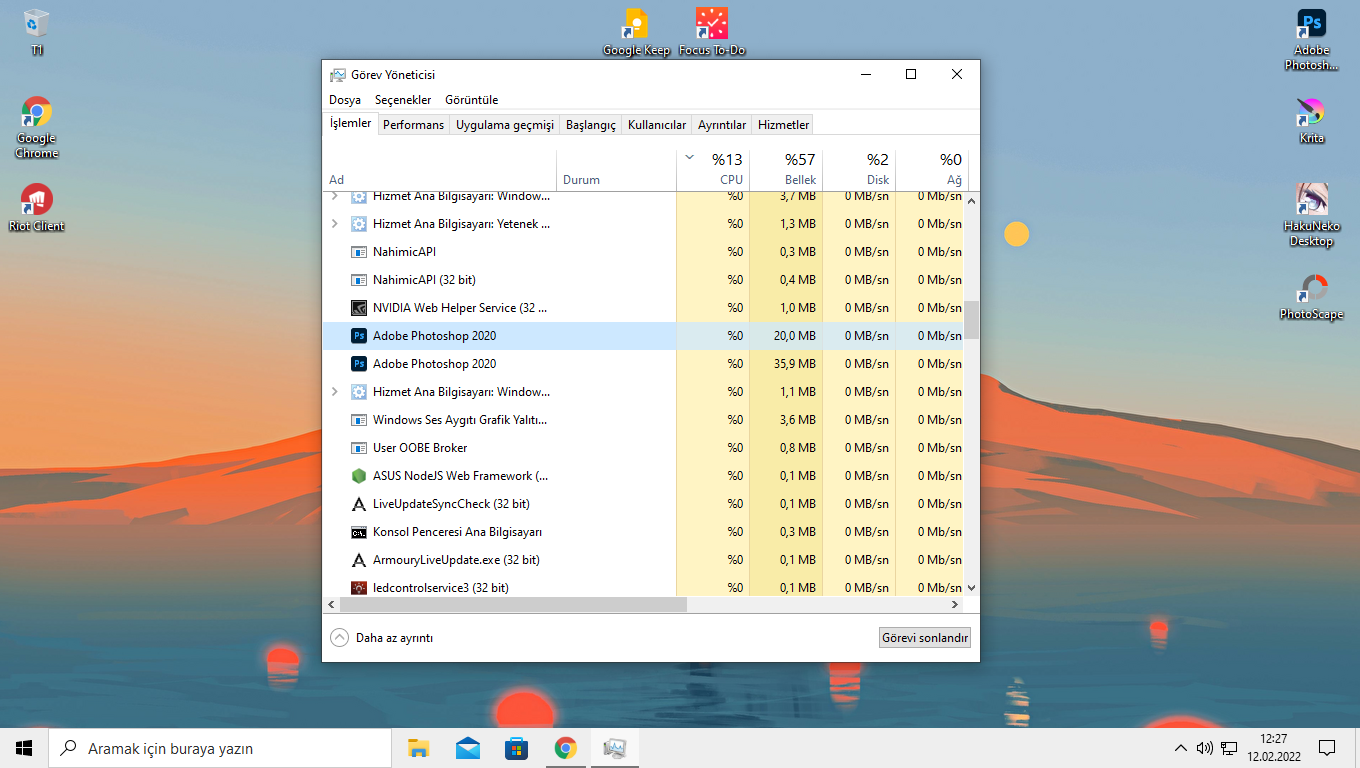1360x768 pixels.
Task: Select the HakuNeko Desktop icon
Action: (x=1311, y=202)
